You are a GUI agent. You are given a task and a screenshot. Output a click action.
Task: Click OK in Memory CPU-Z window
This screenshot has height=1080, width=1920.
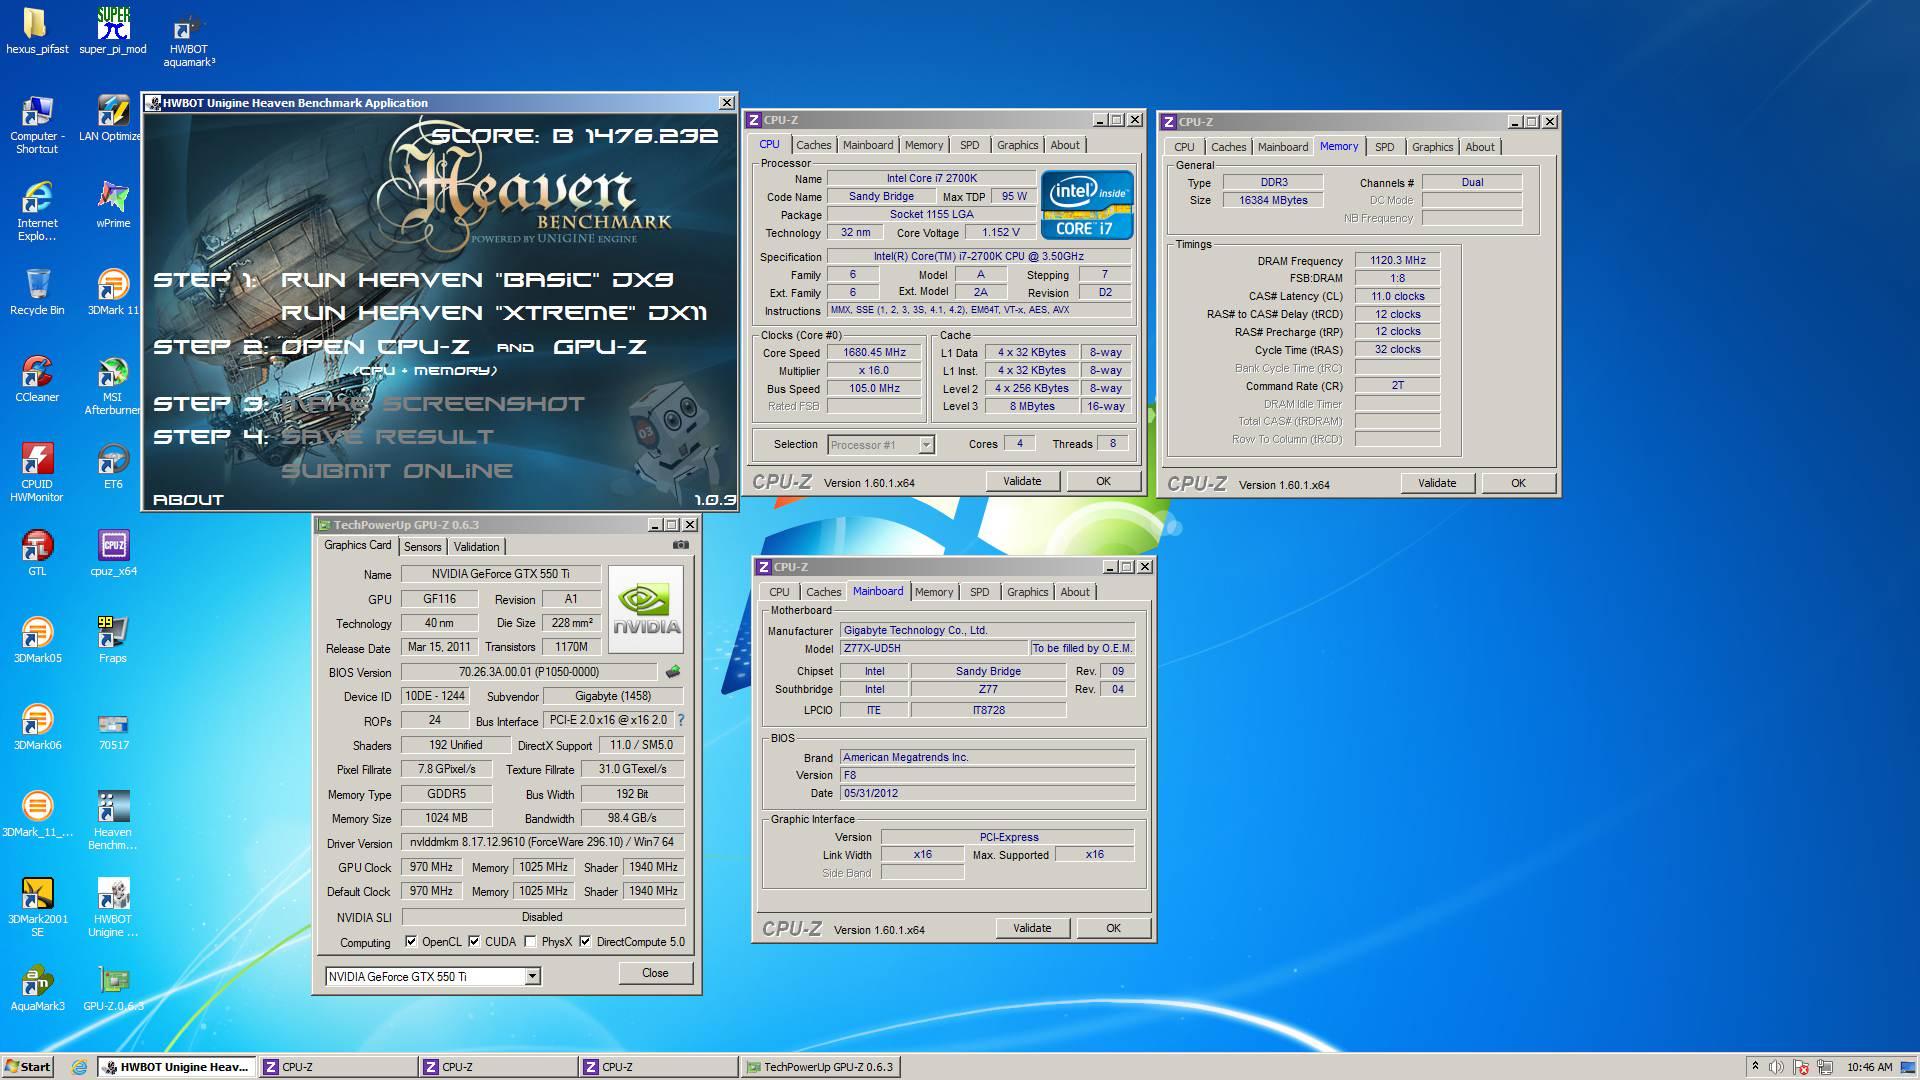coord(1518,483)
